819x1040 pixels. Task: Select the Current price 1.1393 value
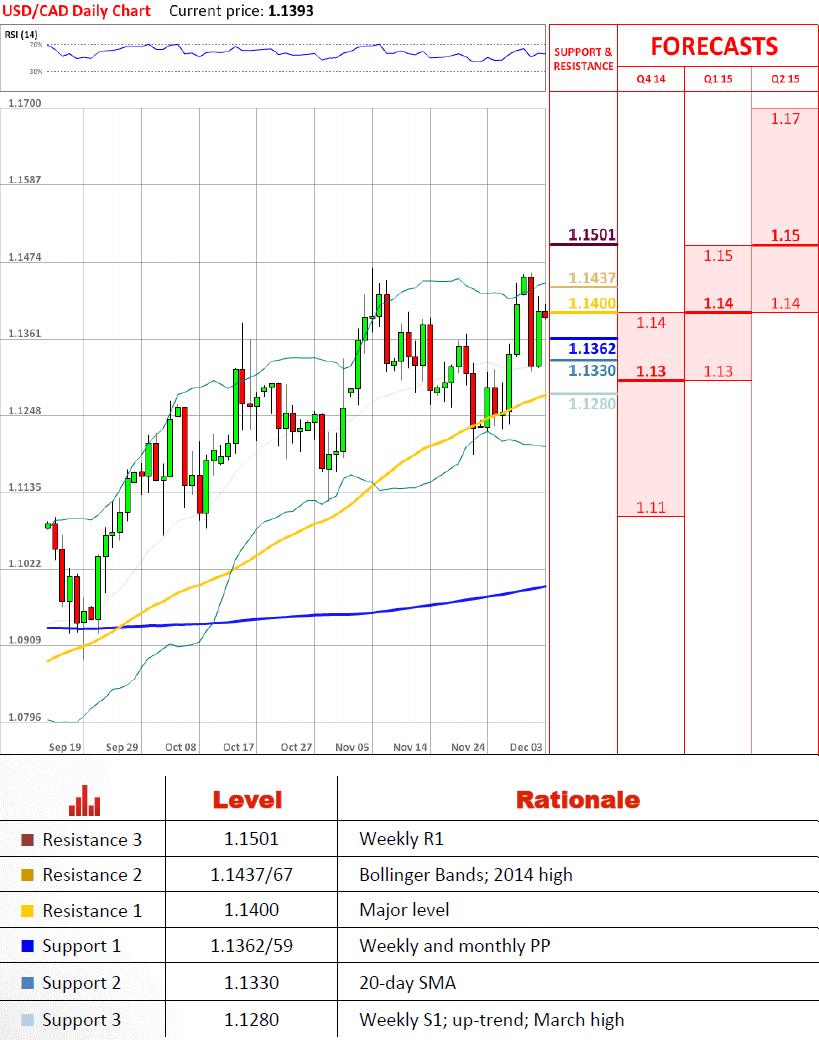(290, 11)
